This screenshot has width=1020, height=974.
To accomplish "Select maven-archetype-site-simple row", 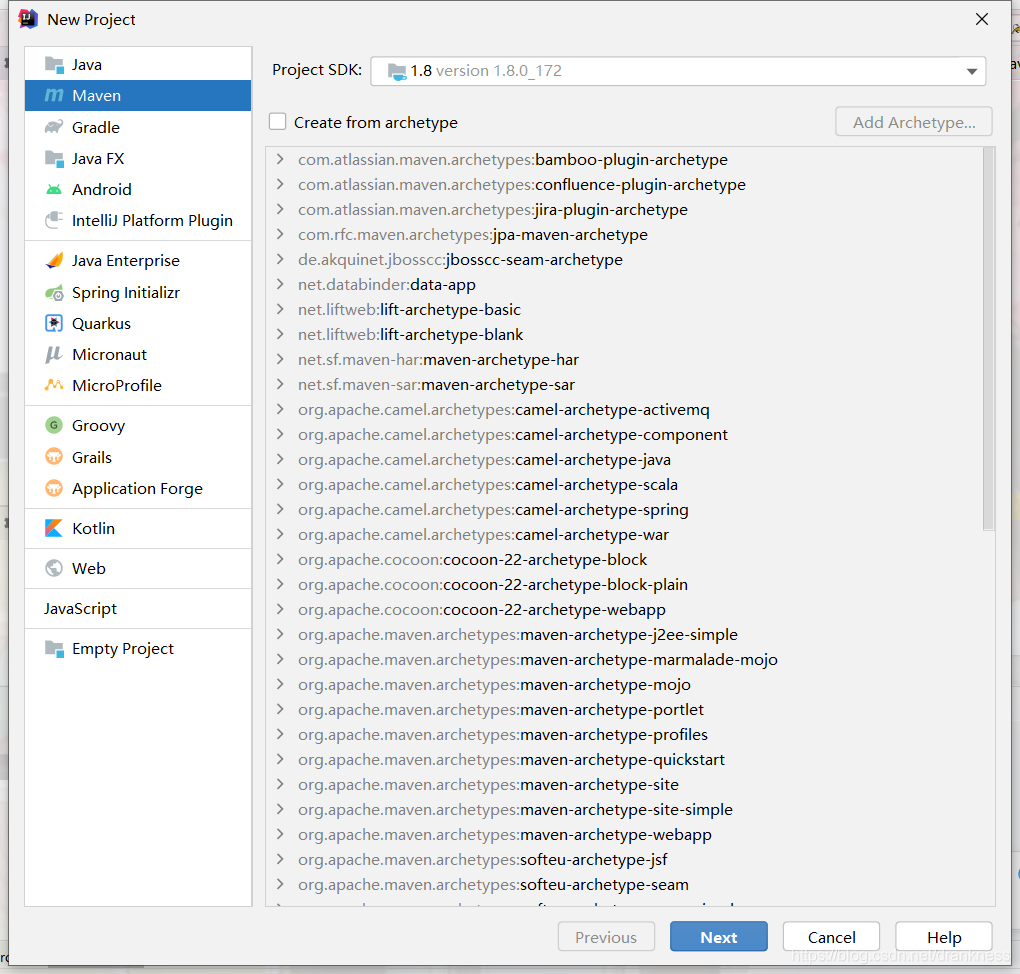I will click(624, 809).
